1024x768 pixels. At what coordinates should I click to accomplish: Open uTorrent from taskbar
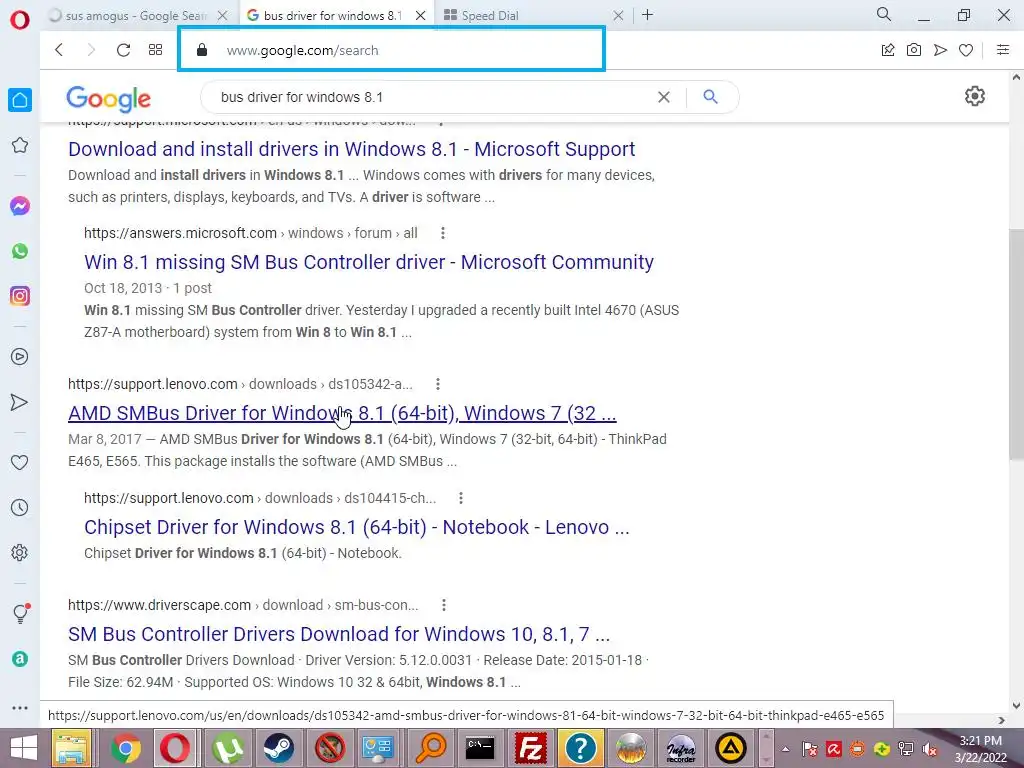227,748
